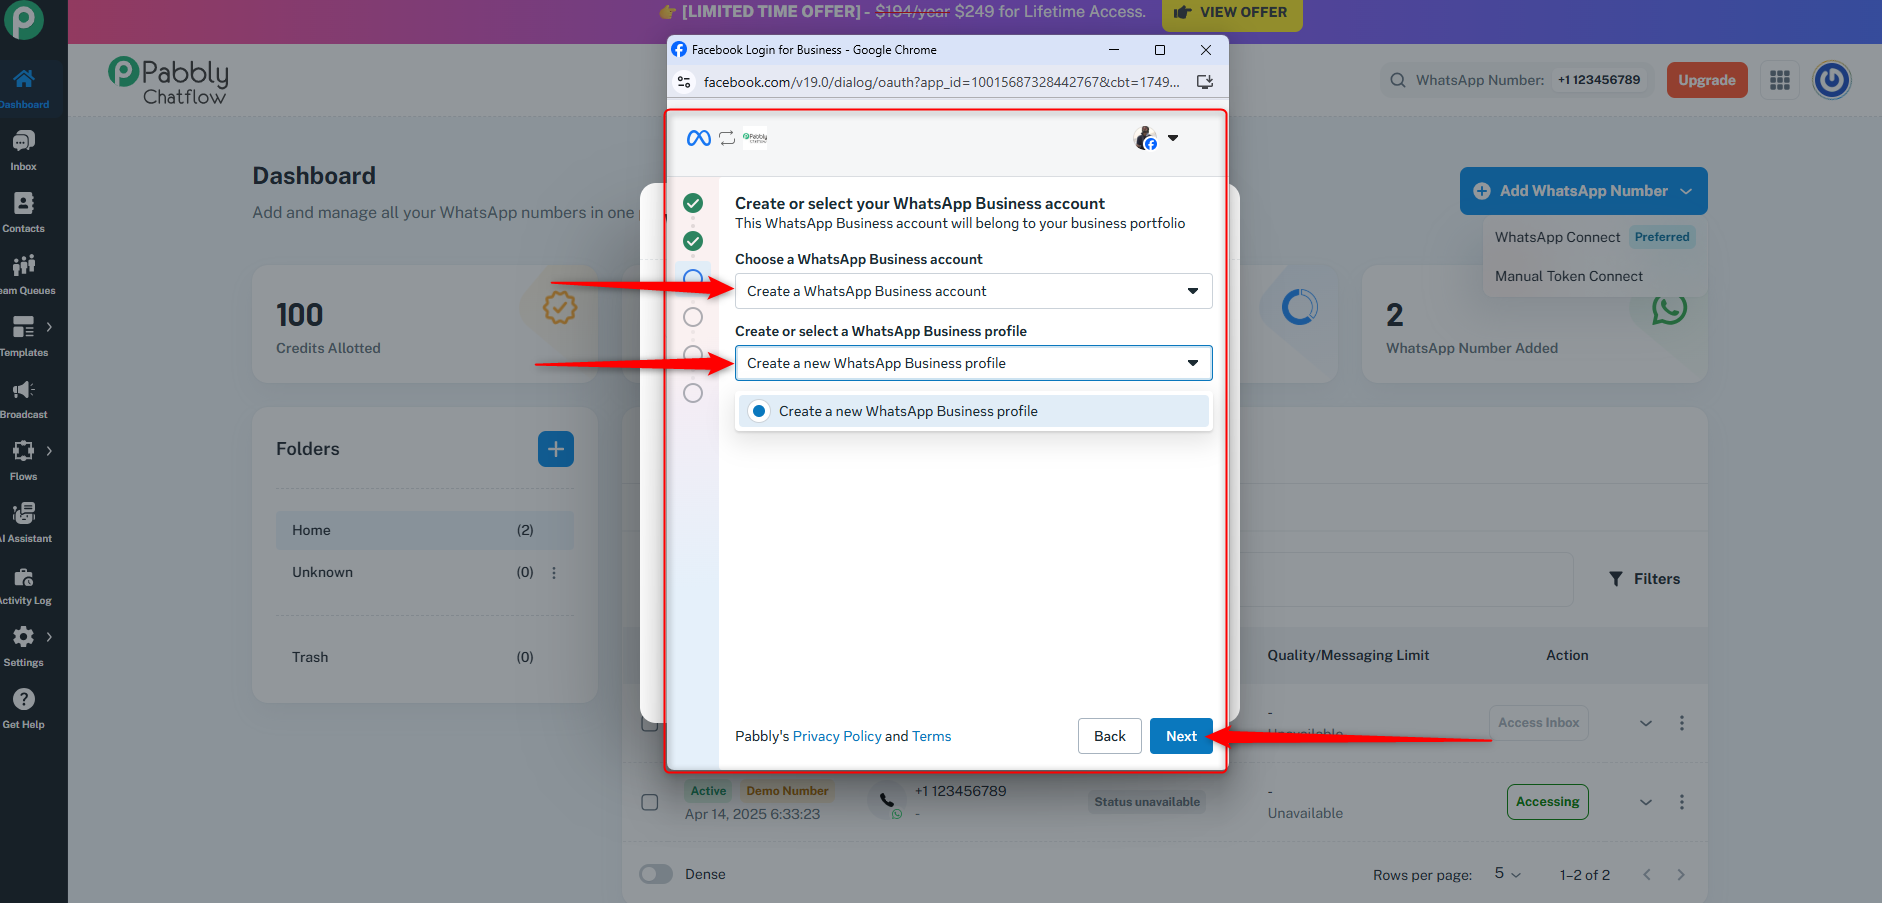Expand the Access Inbox row chevron

pyautogui.click(x=1646, y=723)
